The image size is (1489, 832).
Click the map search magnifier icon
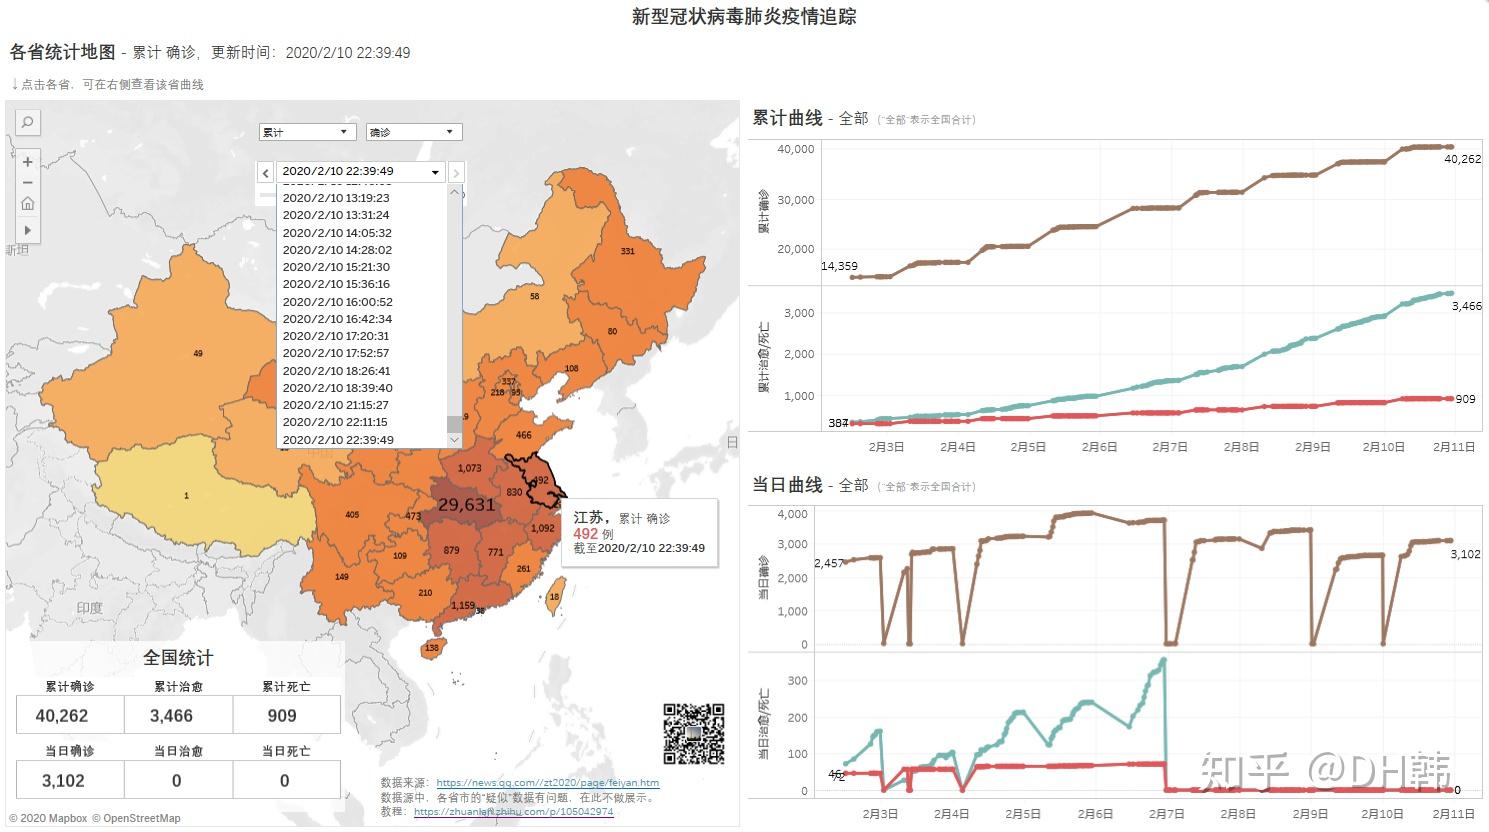coord(28,122)
